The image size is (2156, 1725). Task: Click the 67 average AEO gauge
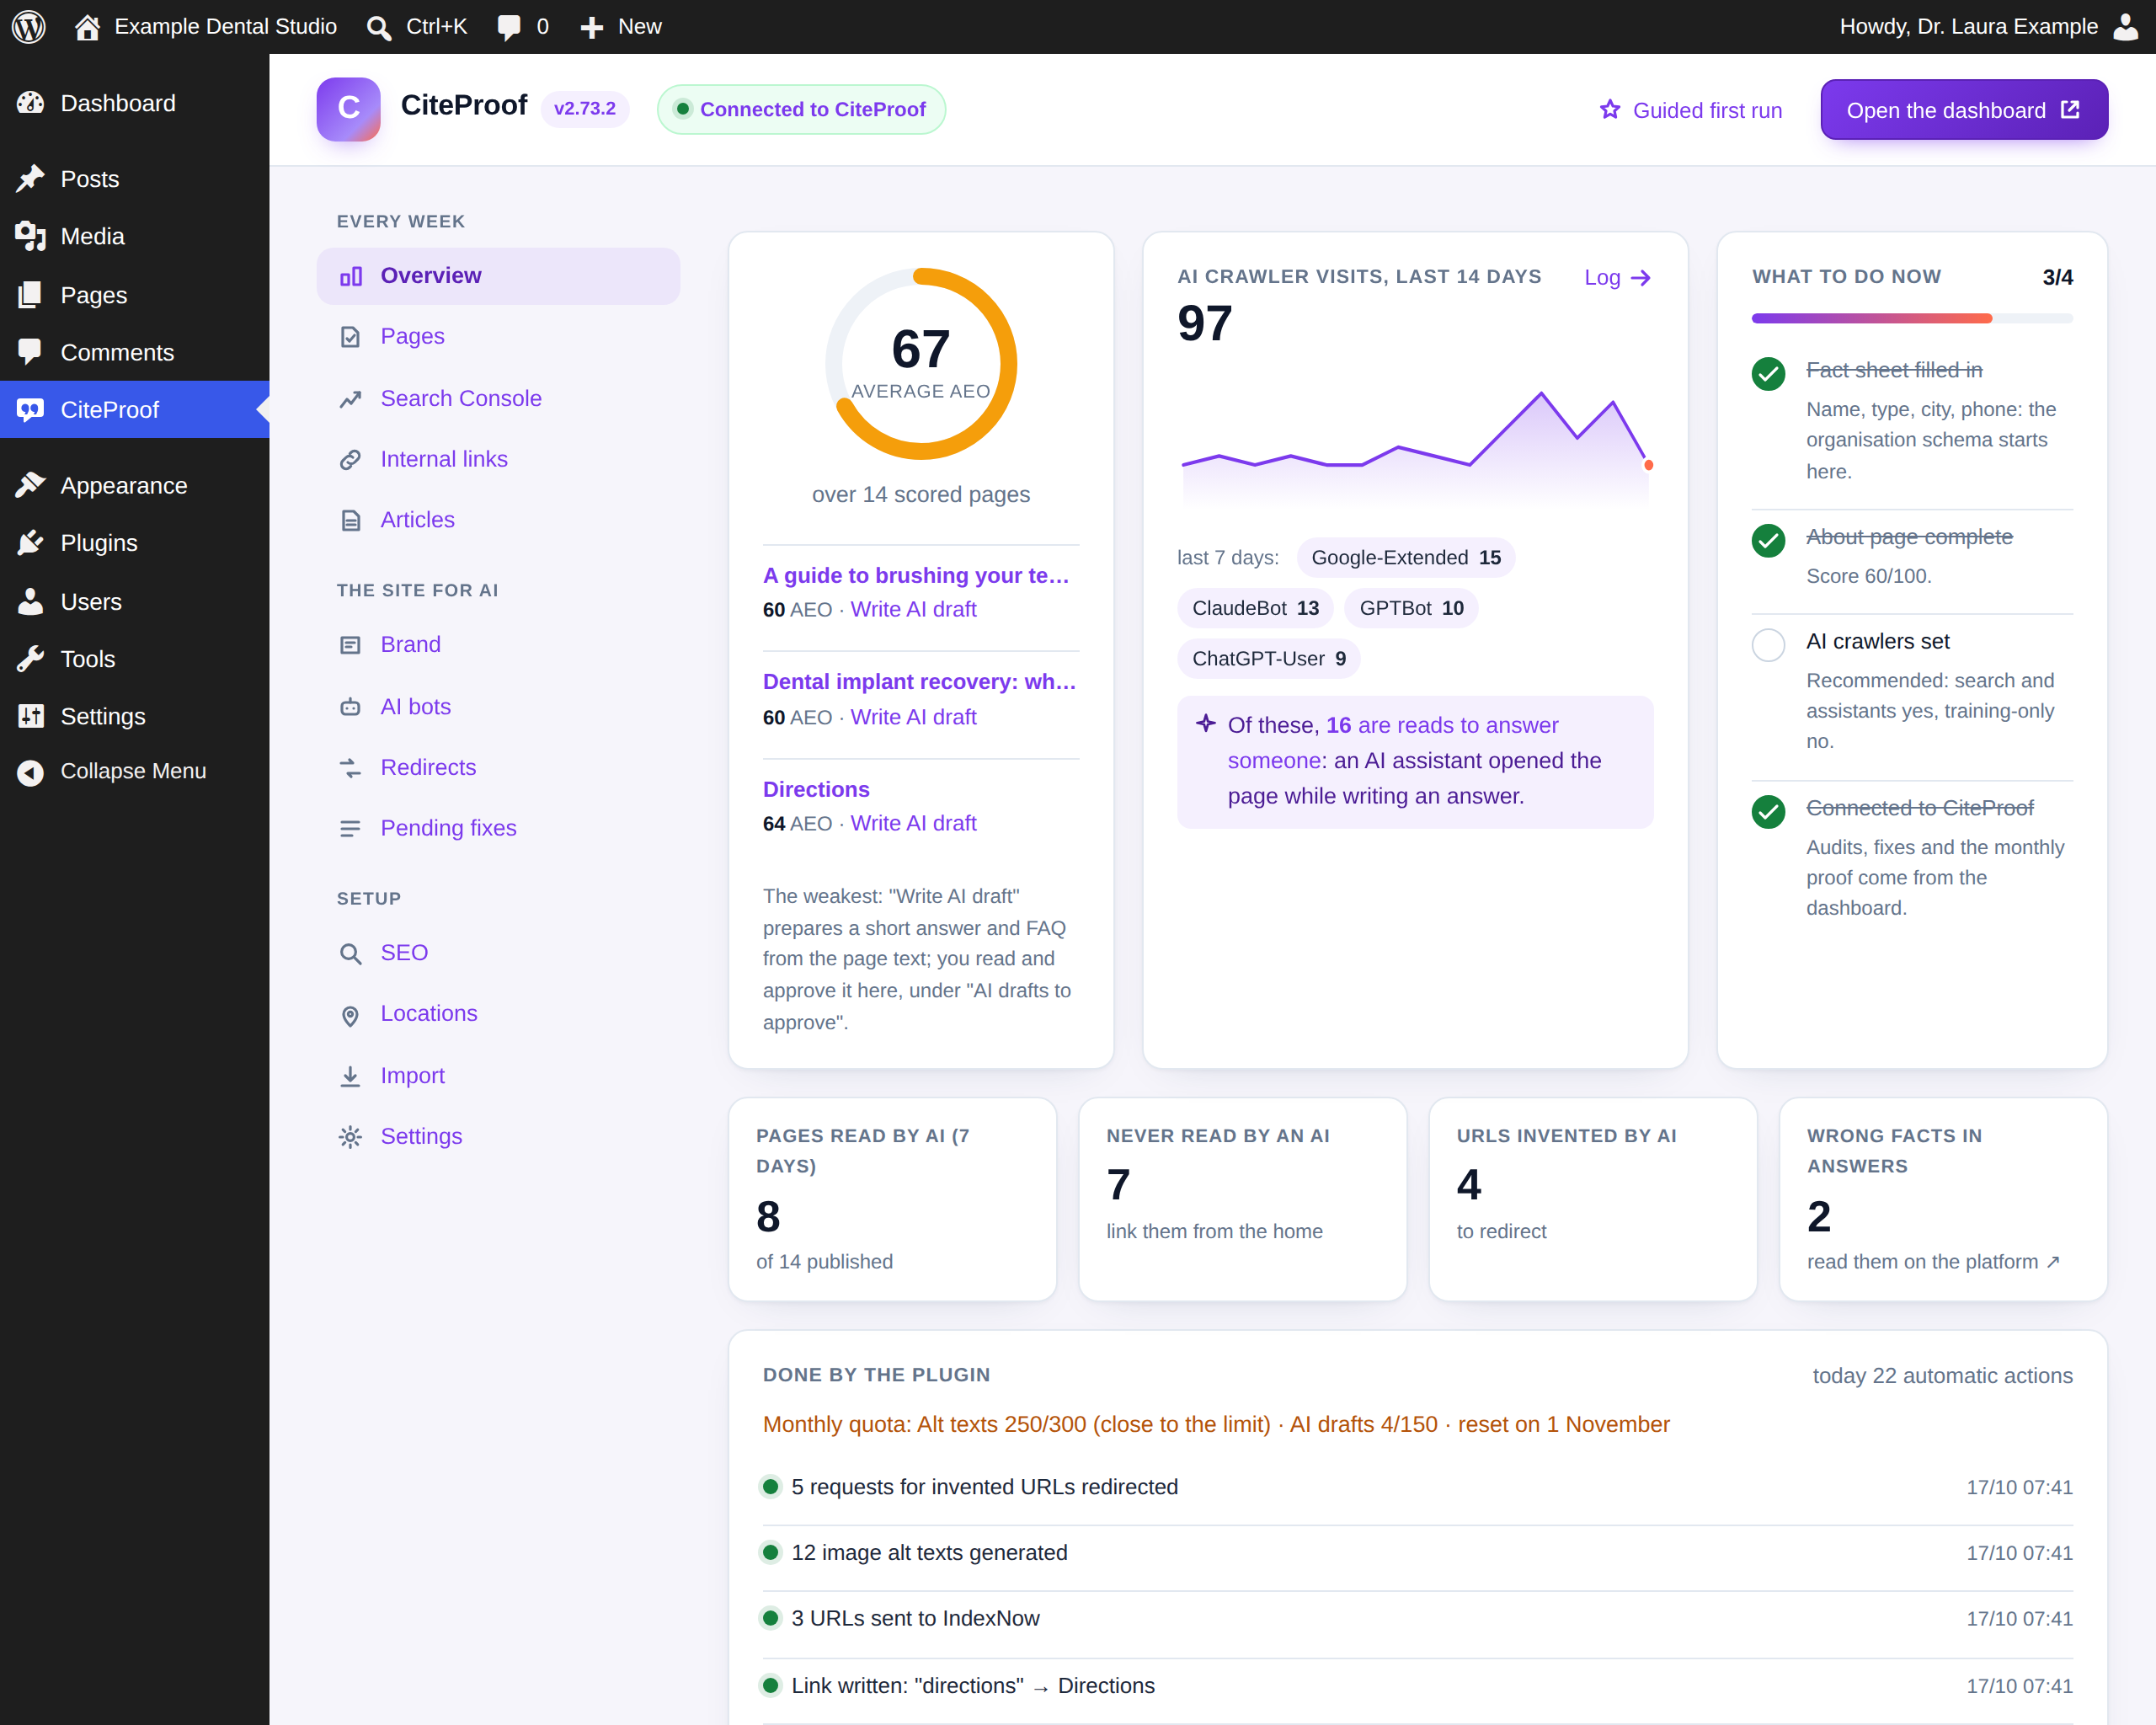click(x=920, y=364)
